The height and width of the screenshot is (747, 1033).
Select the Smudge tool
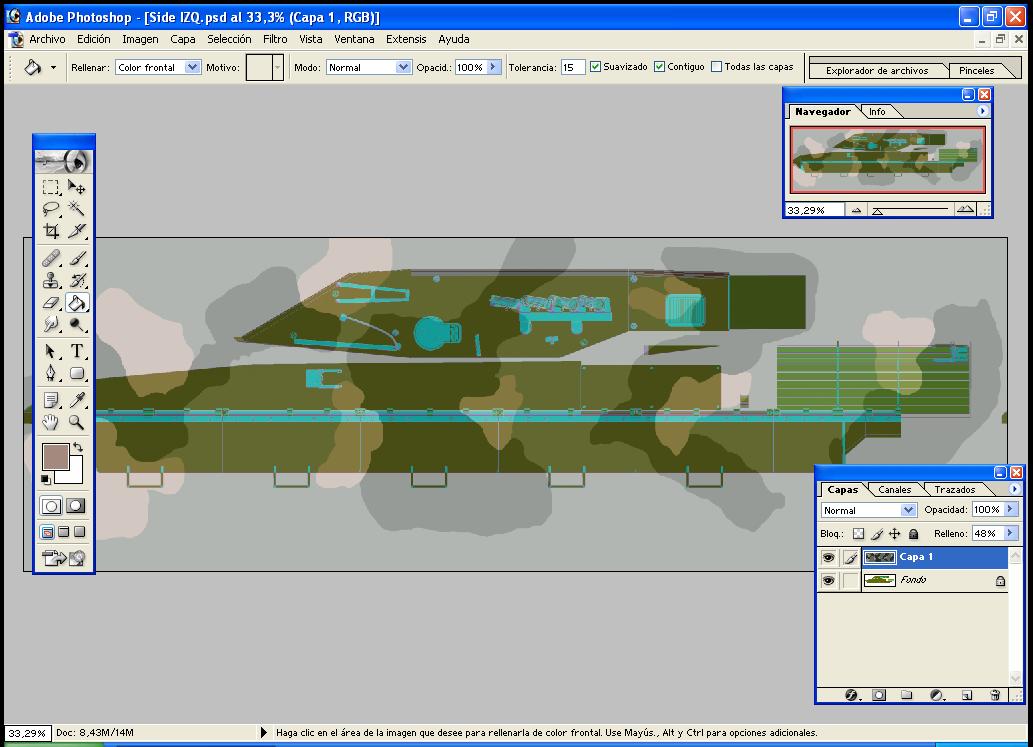pos(51,324)
